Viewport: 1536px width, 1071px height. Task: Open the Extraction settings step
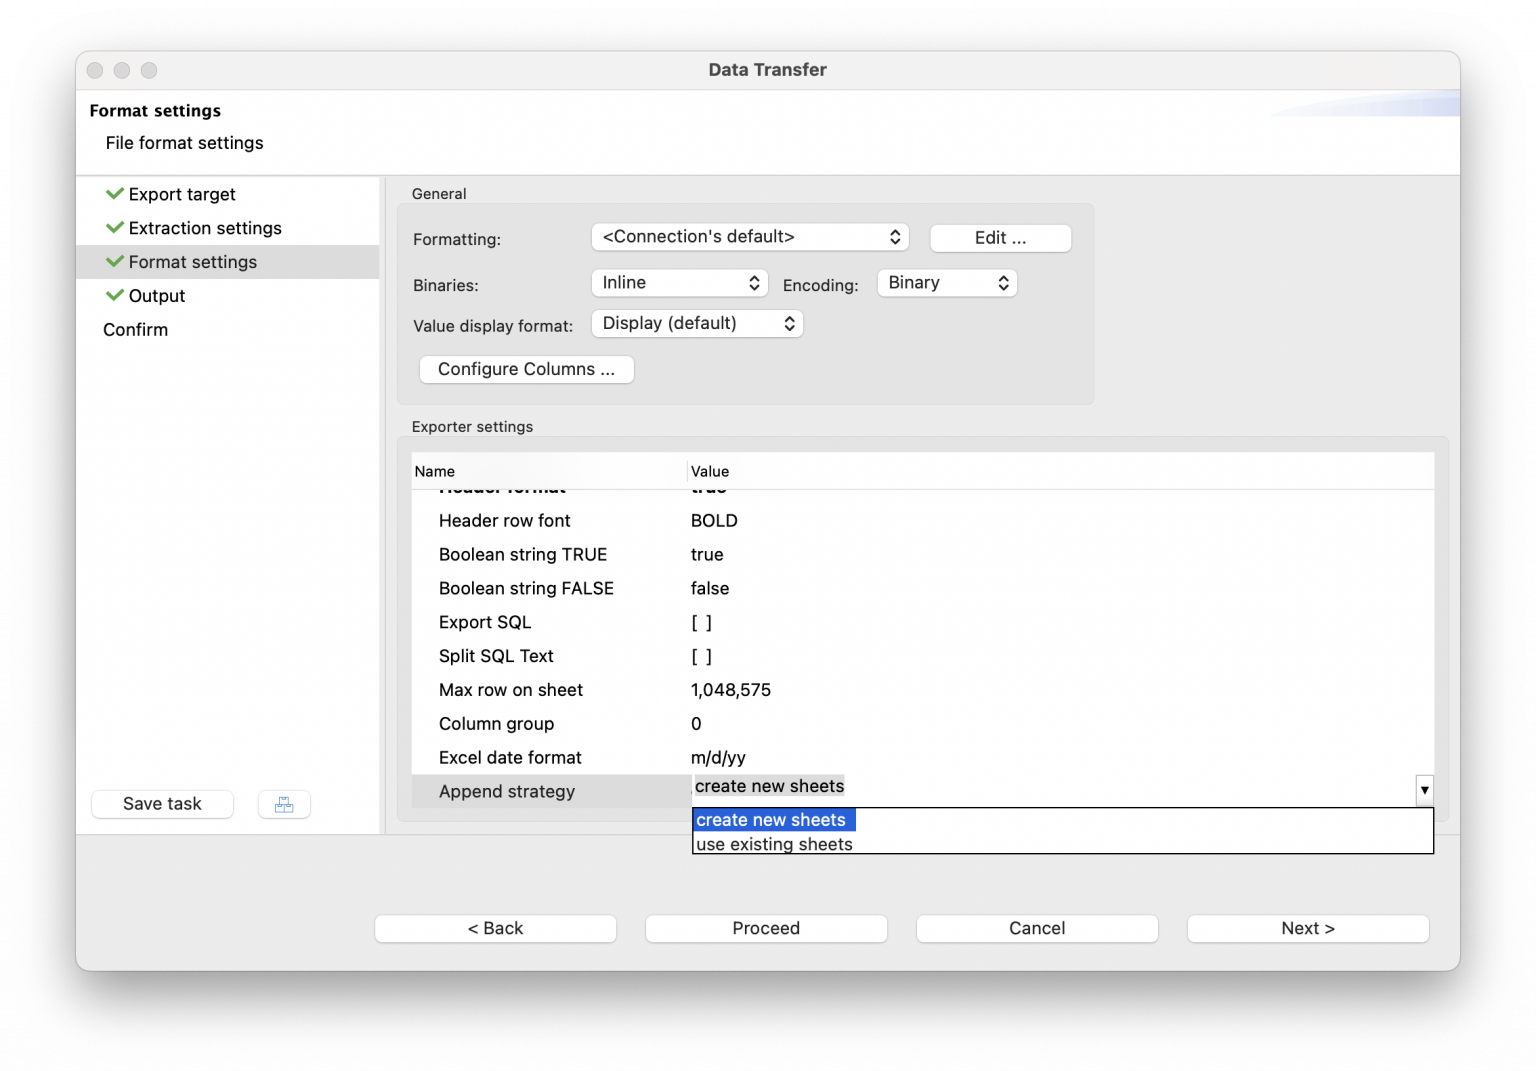(205, 228)
